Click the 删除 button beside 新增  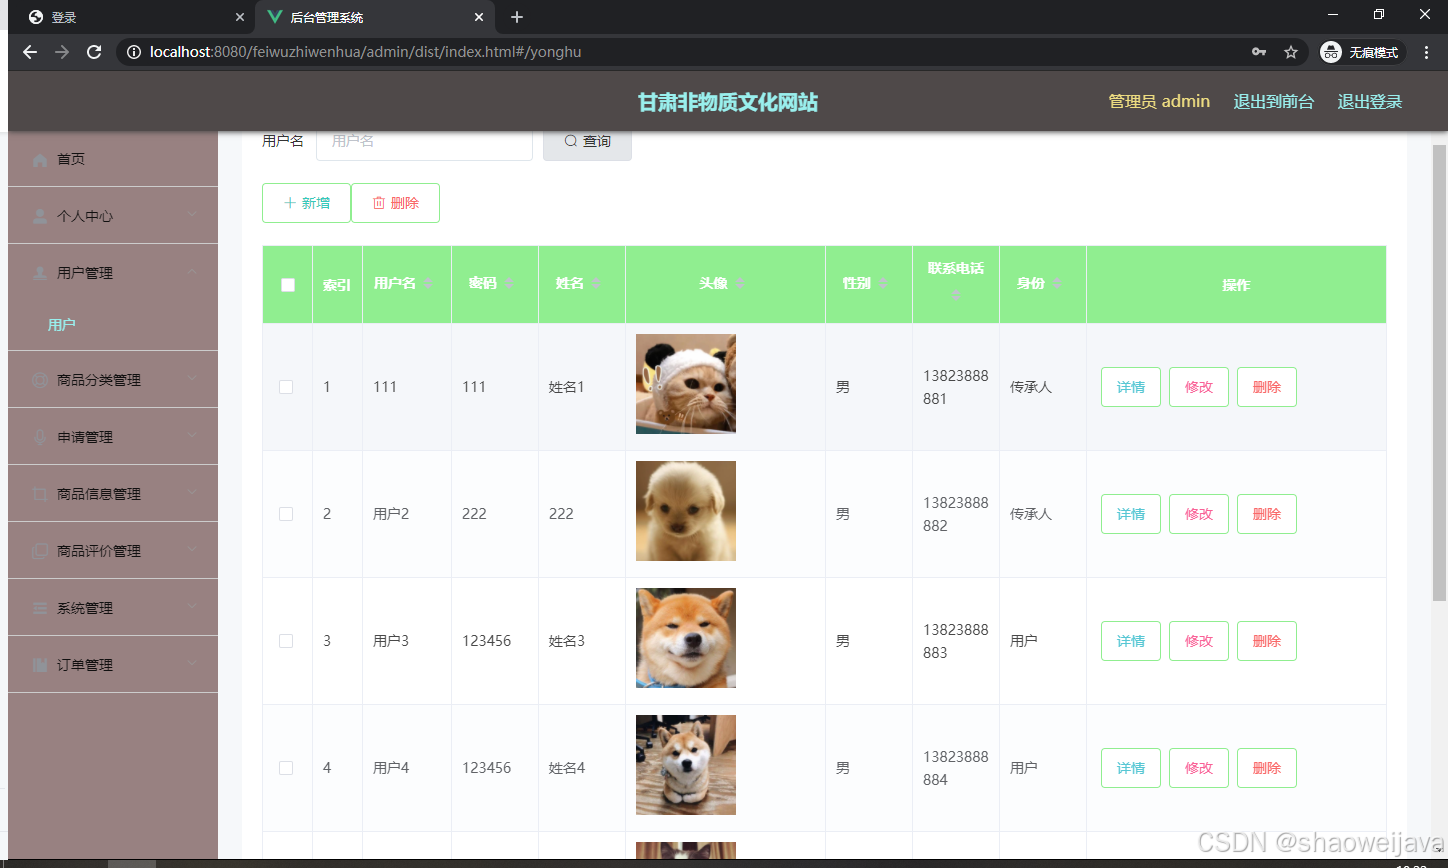395,203
